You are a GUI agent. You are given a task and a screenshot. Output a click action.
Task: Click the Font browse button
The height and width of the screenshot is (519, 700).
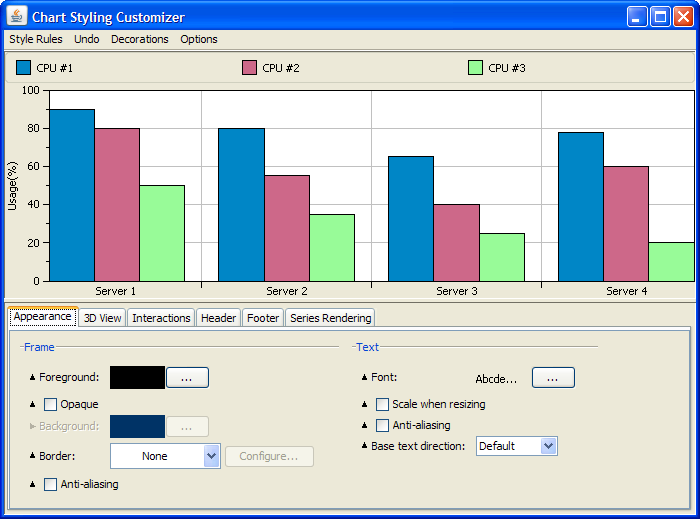coord(553,378)
